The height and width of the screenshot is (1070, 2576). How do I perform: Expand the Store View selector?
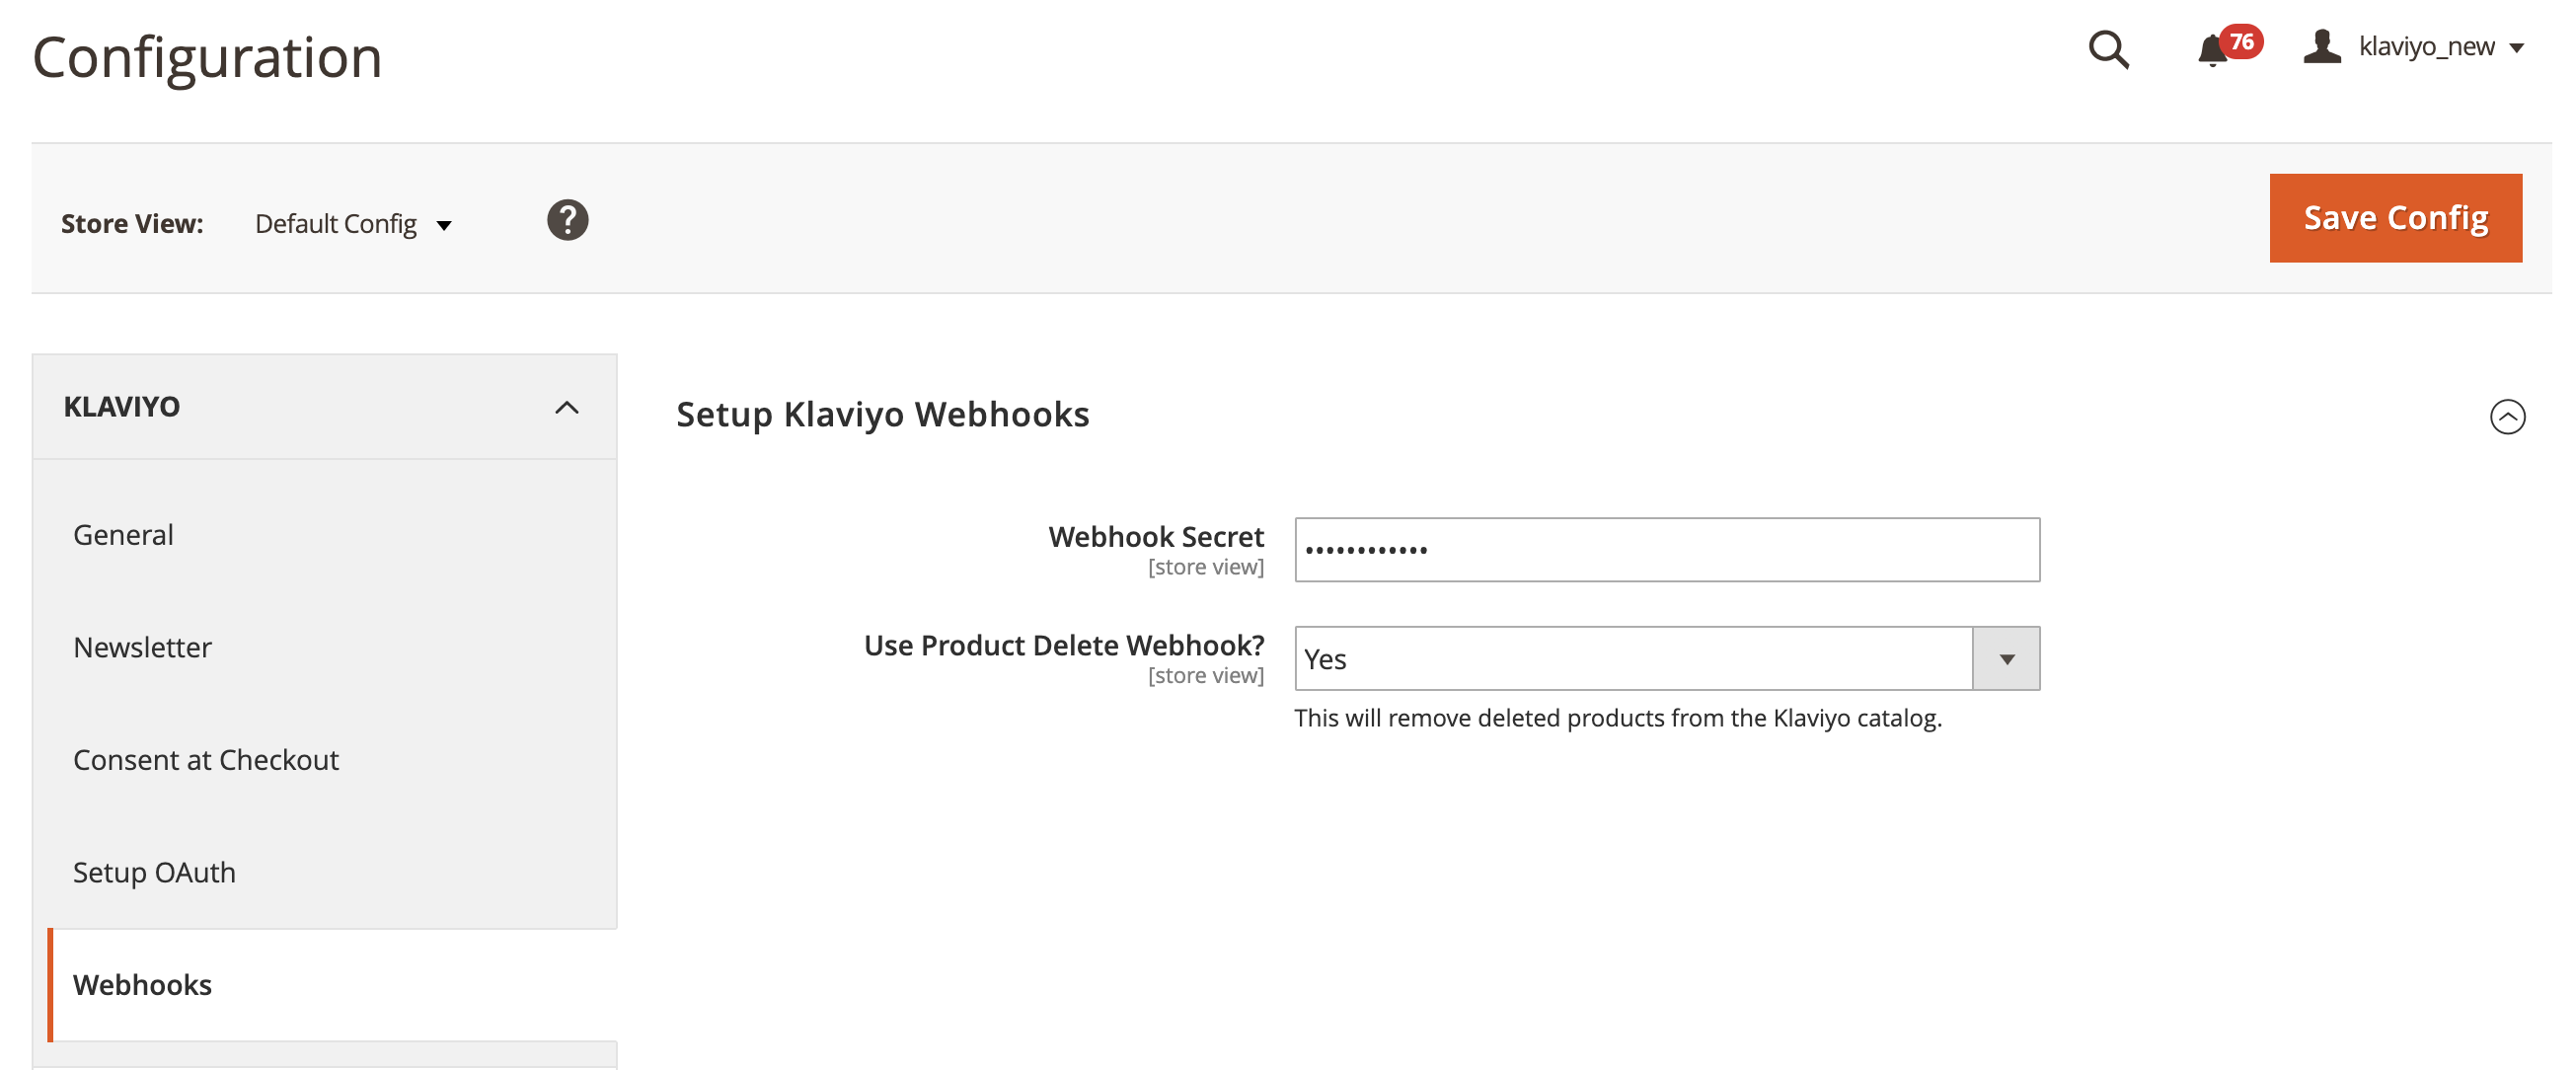(x=355, y=222)
